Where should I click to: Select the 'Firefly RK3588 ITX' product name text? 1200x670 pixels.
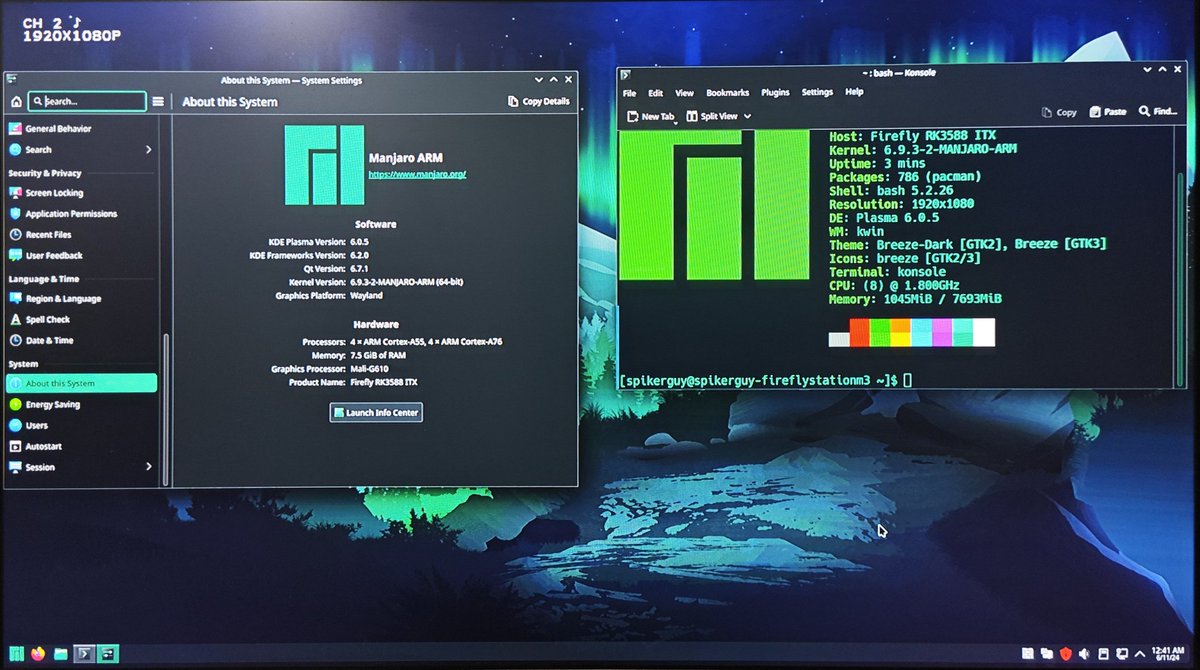coord(384,383)
